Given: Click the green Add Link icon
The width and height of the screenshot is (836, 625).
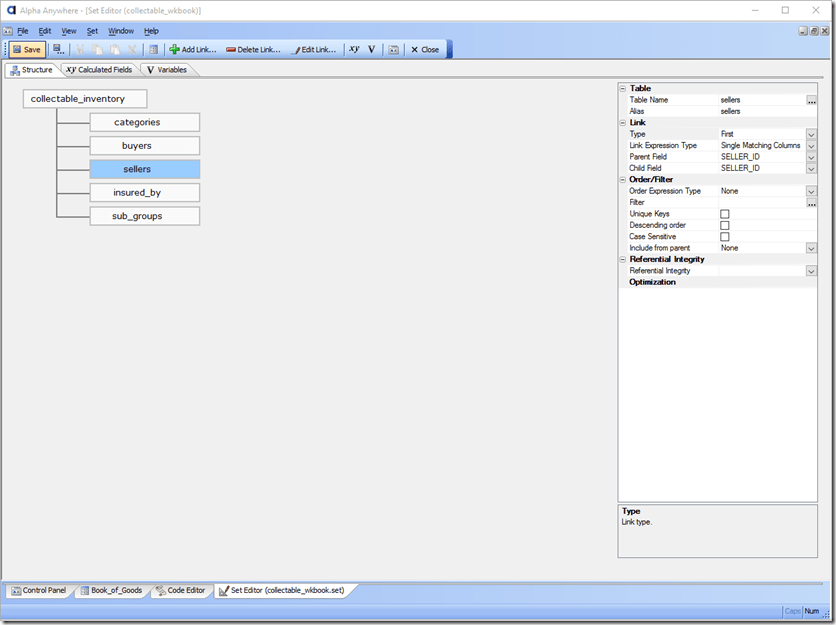Looking at the screenshot, I should point(175,49).
